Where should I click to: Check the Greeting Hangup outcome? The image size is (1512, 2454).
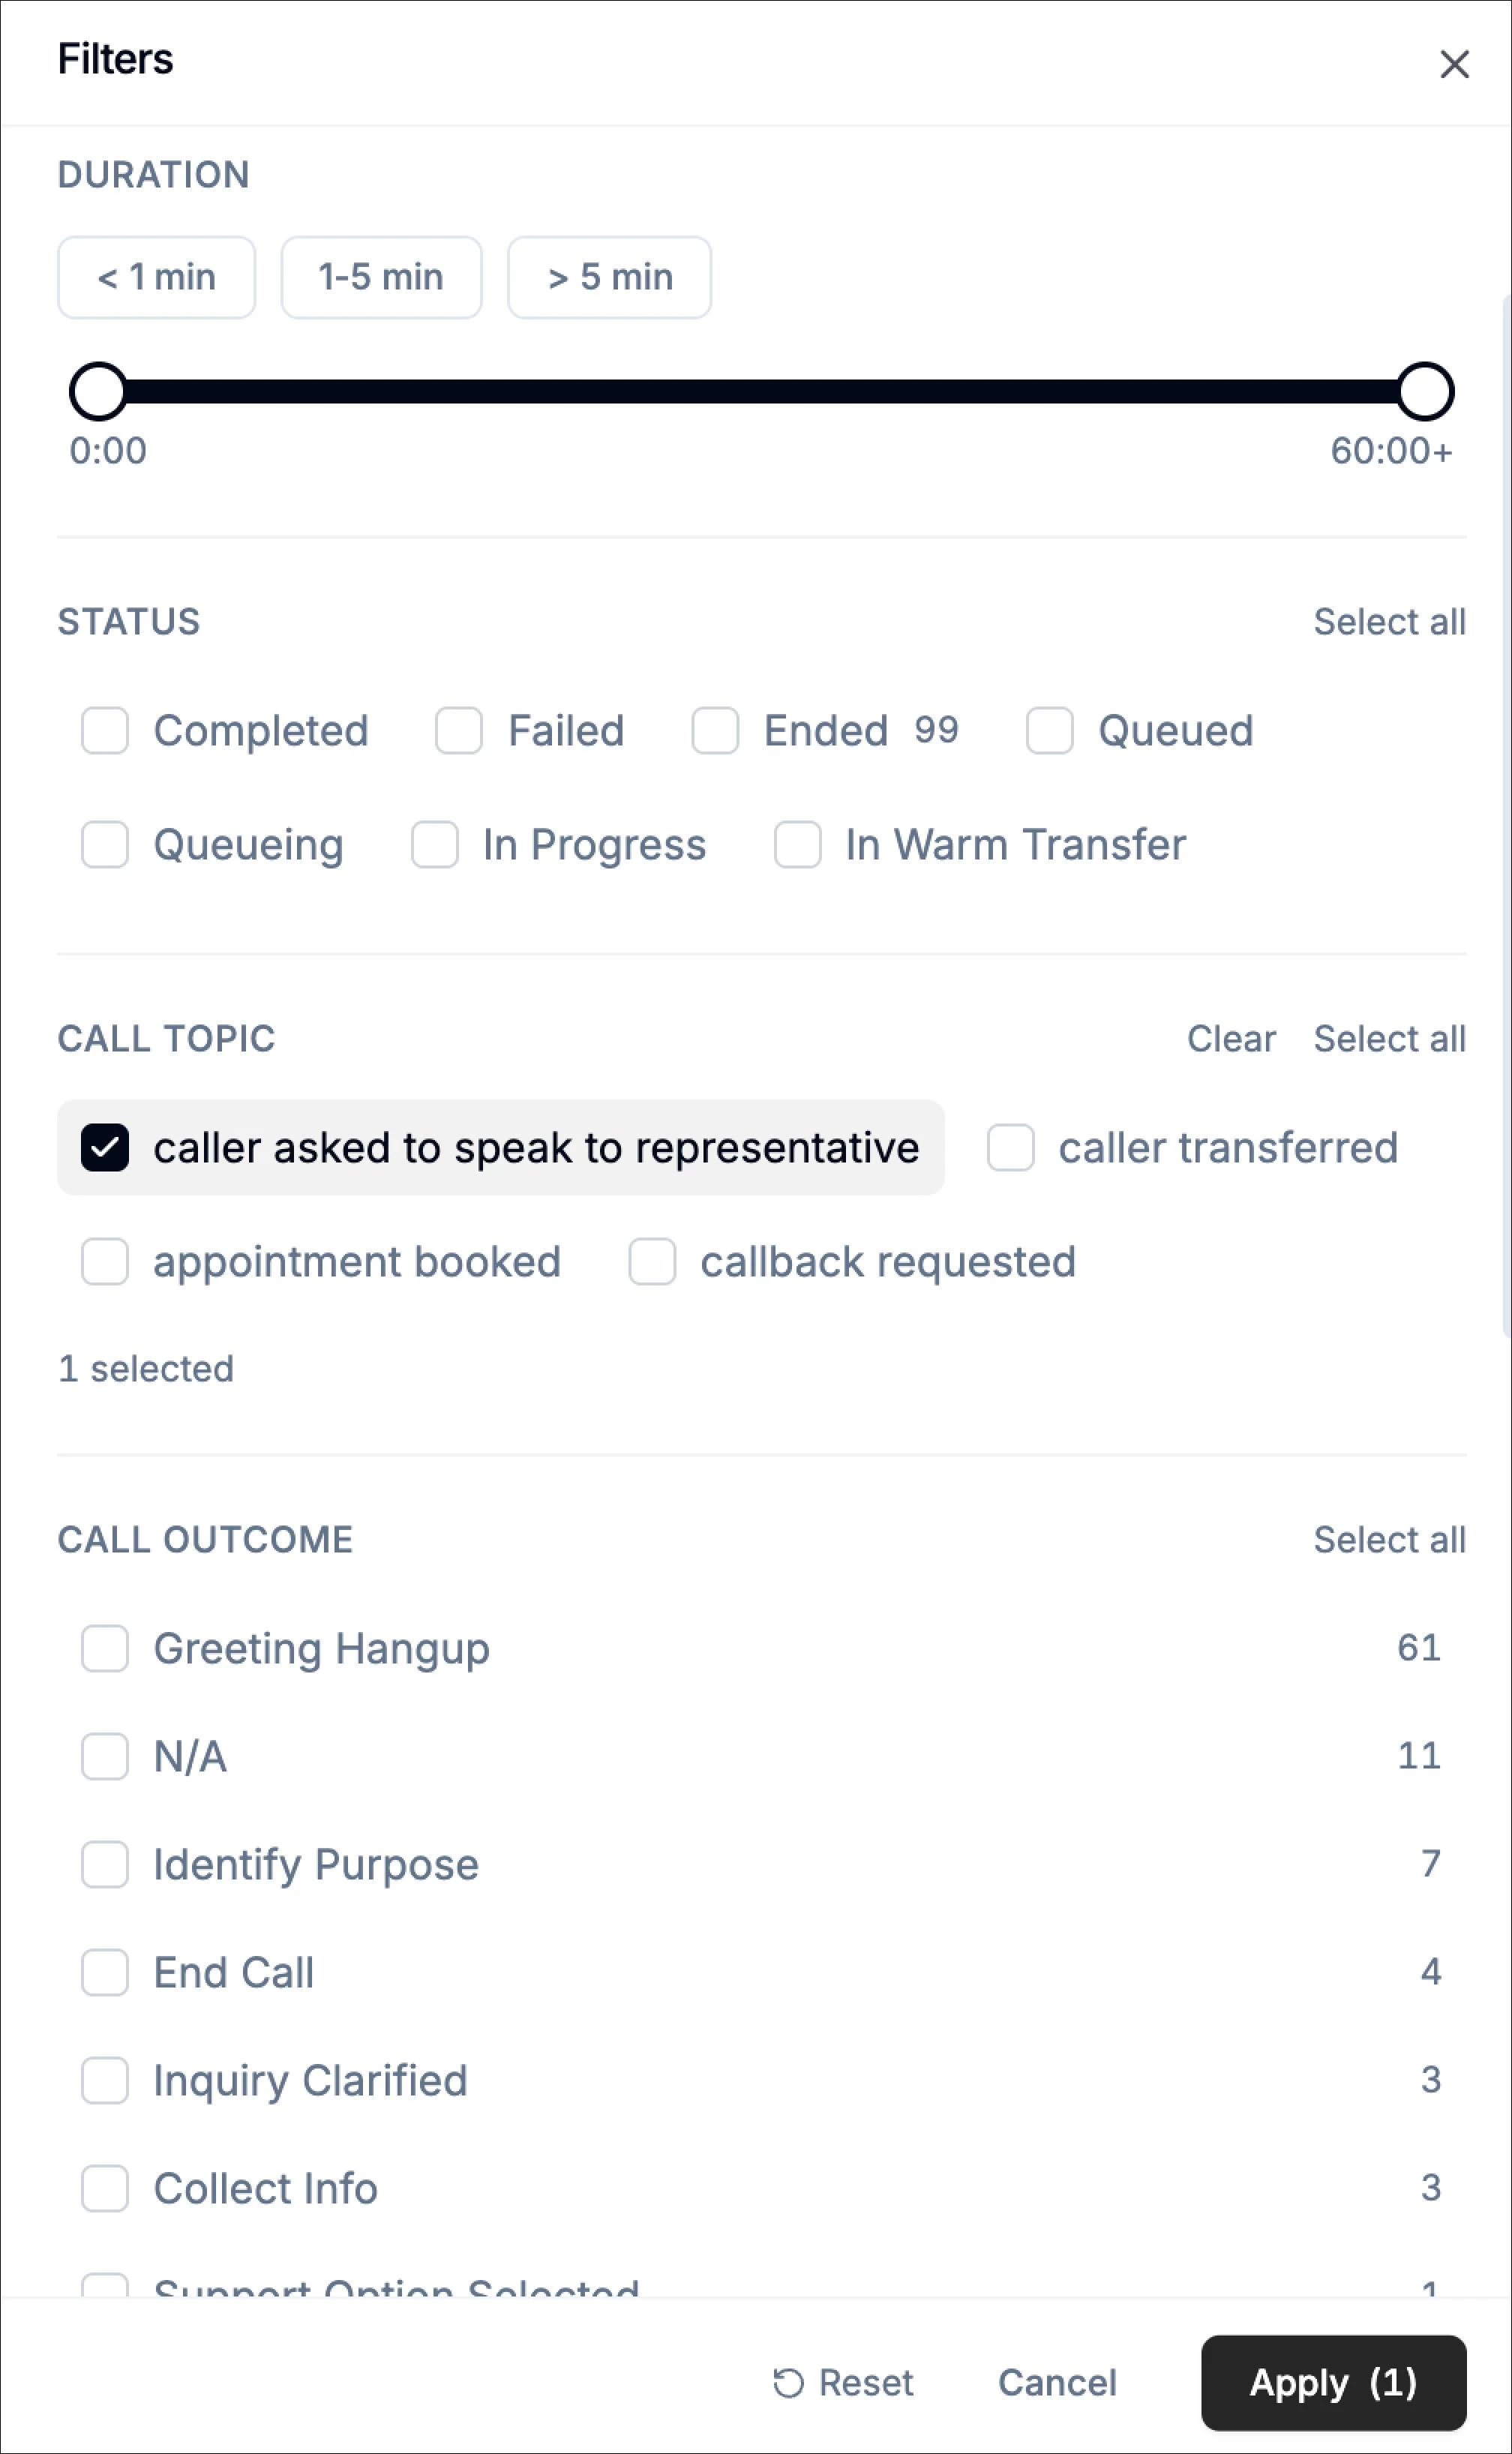pos(105,1649)
